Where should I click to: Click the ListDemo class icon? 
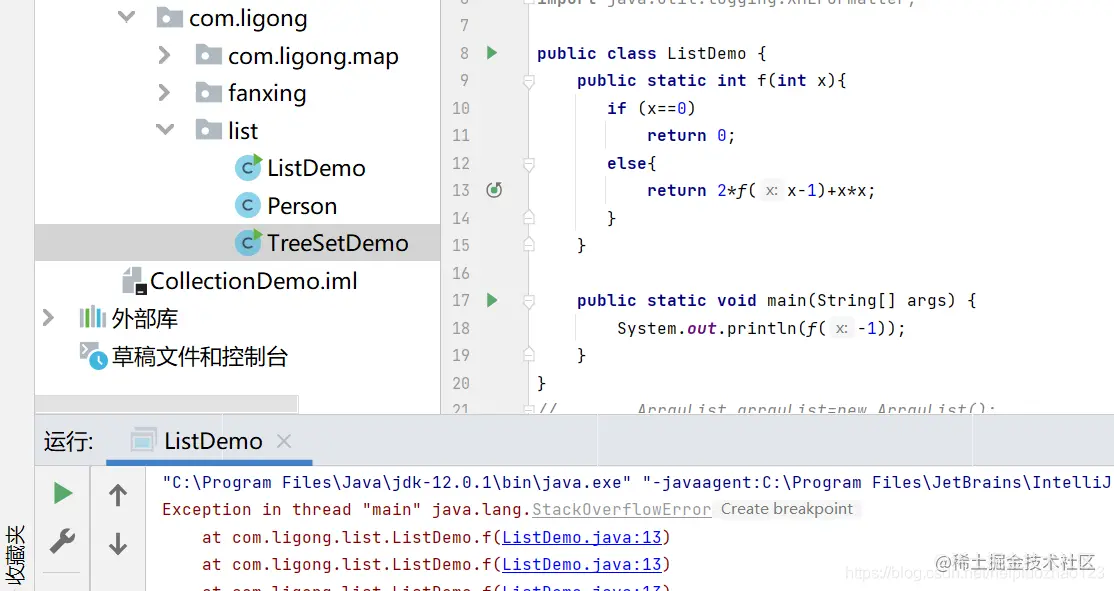[248, 168]
